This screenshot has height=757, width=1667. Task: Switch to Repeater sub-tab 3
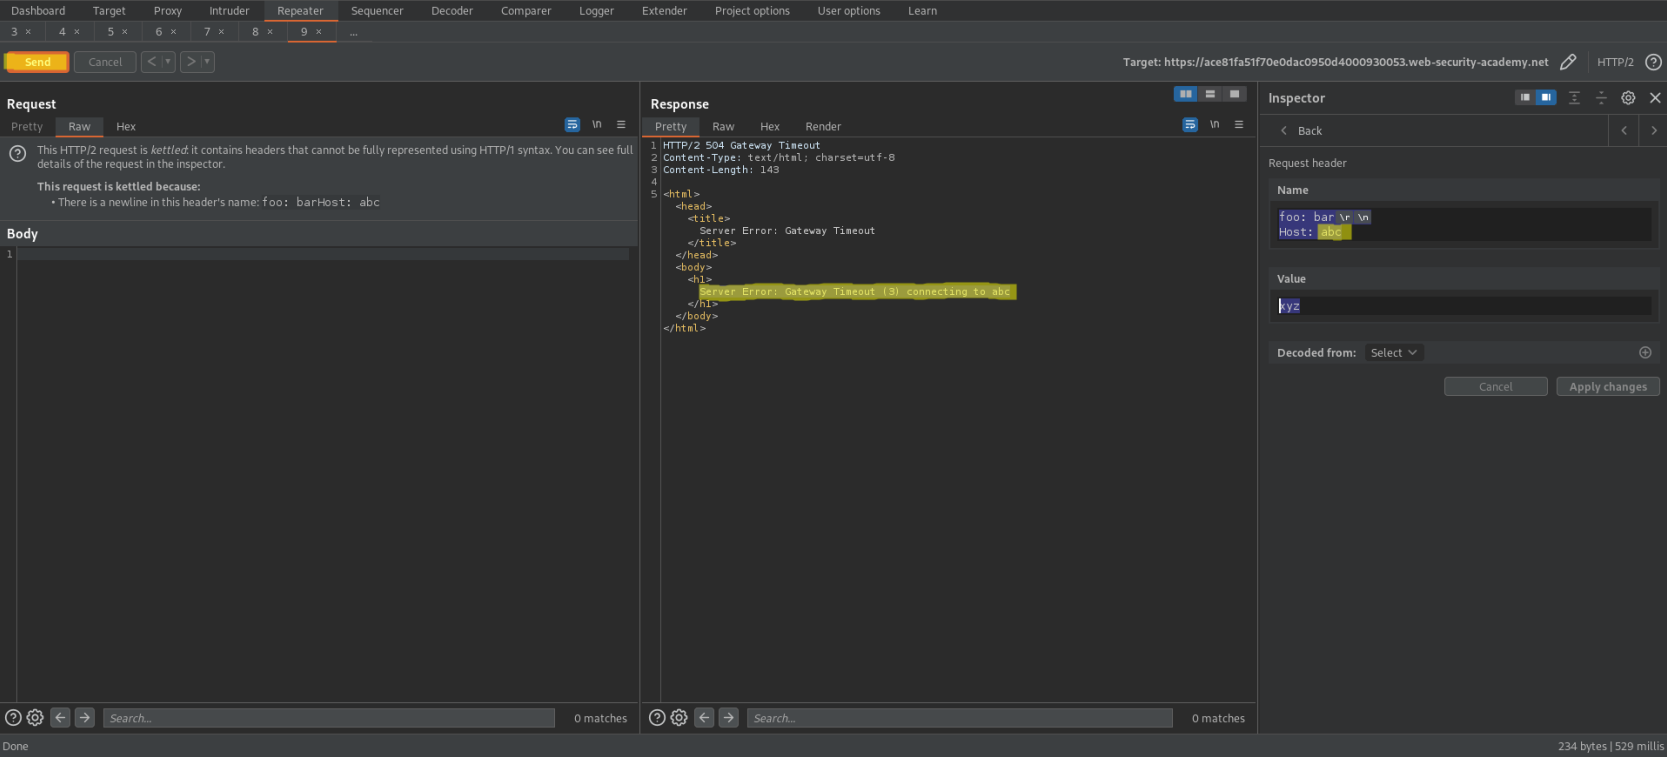(14, 32)
